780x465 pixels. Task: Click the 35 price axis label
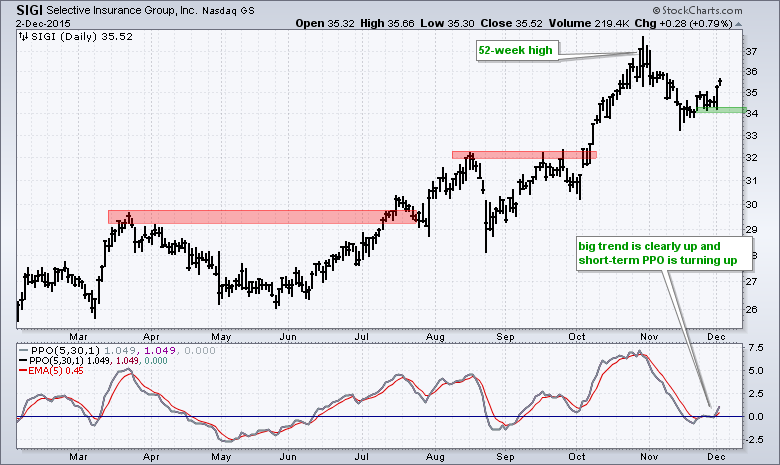click(752, 93)
